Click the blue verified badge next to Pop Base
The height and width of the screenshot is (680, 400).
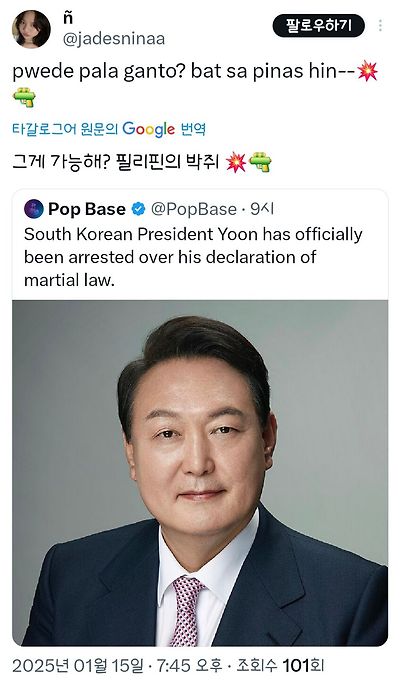(x=138, y=209)
